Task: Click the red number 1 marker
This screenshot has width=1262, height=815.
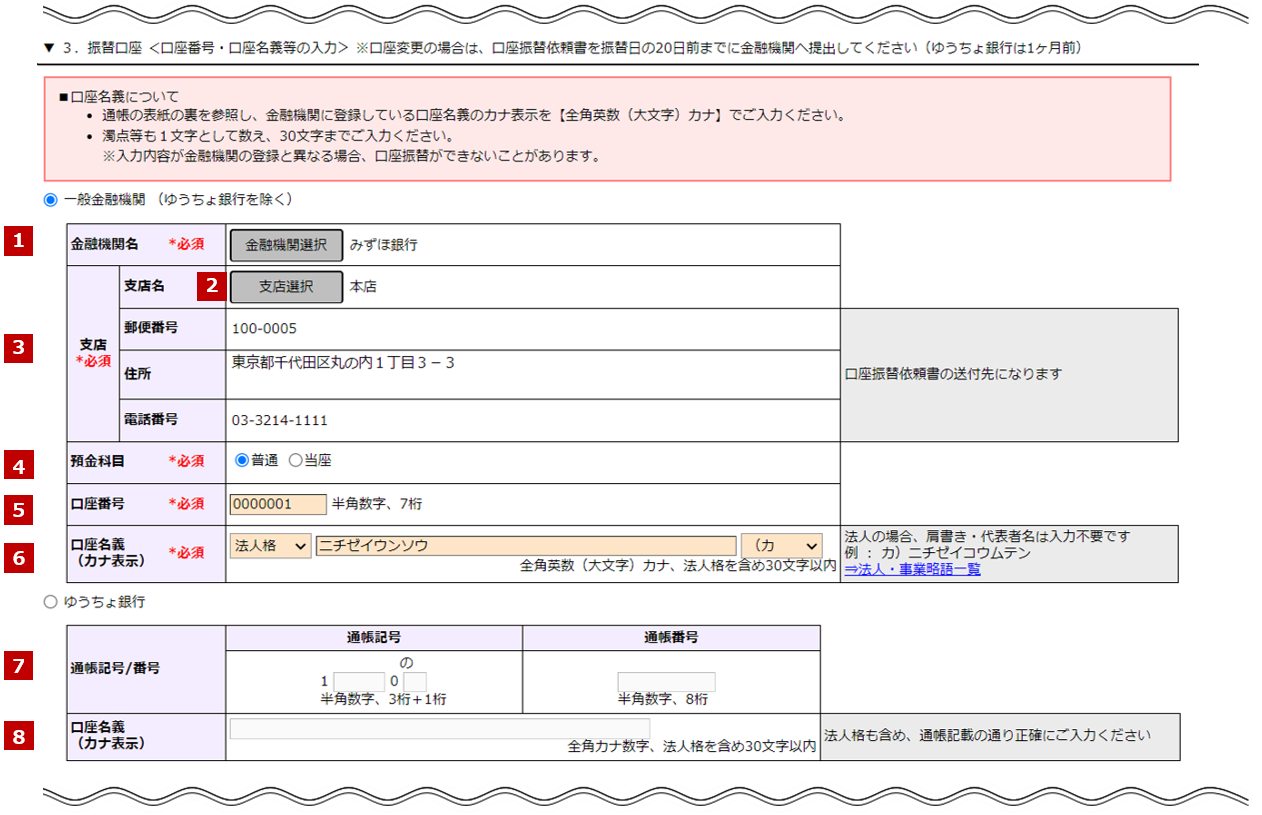Action: [19, 242]
